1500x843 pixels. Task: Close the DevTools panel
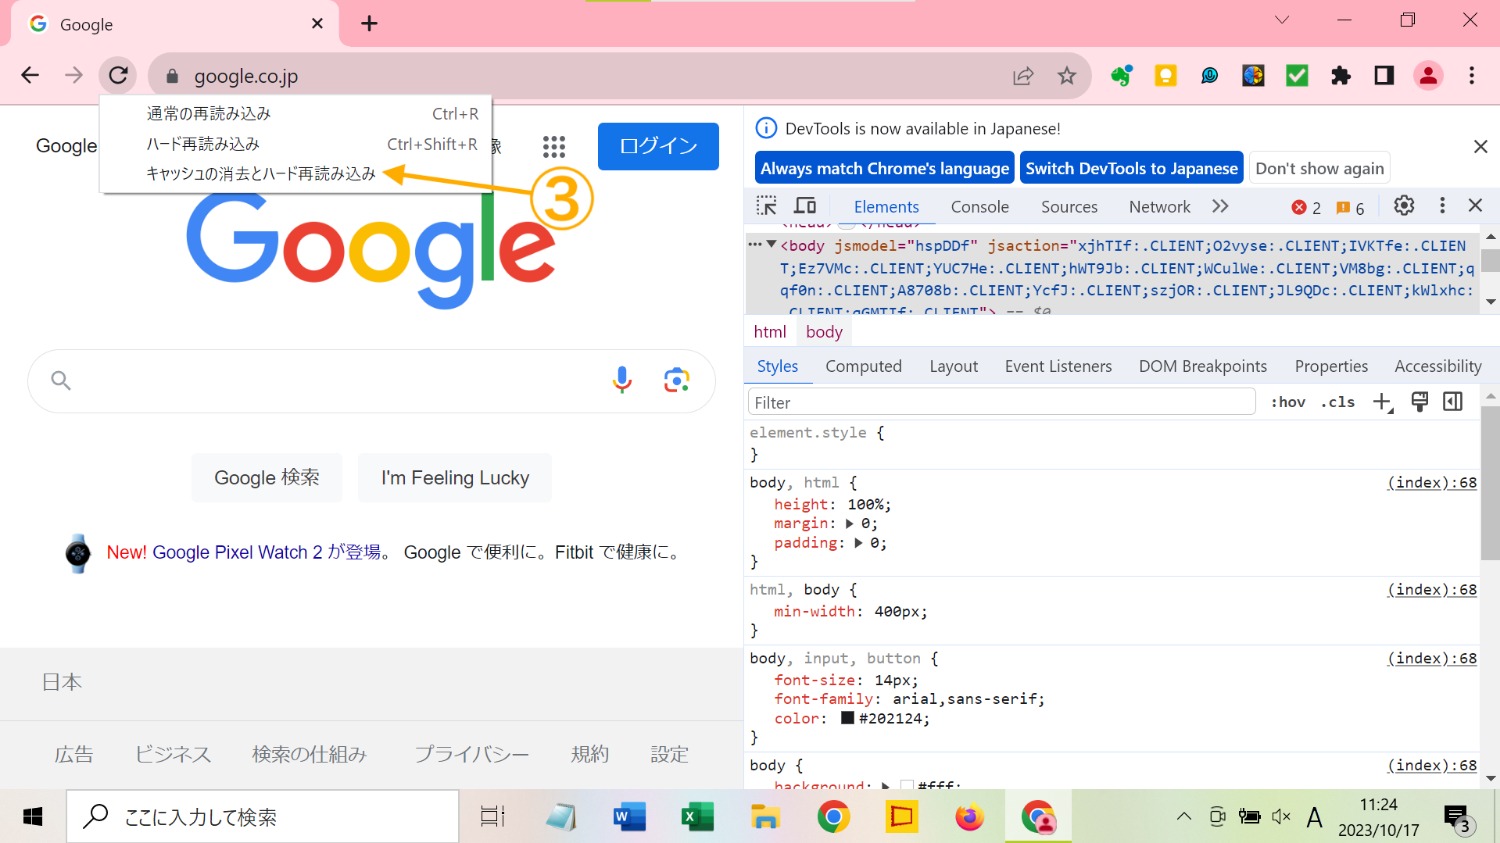click(1475, 205)
